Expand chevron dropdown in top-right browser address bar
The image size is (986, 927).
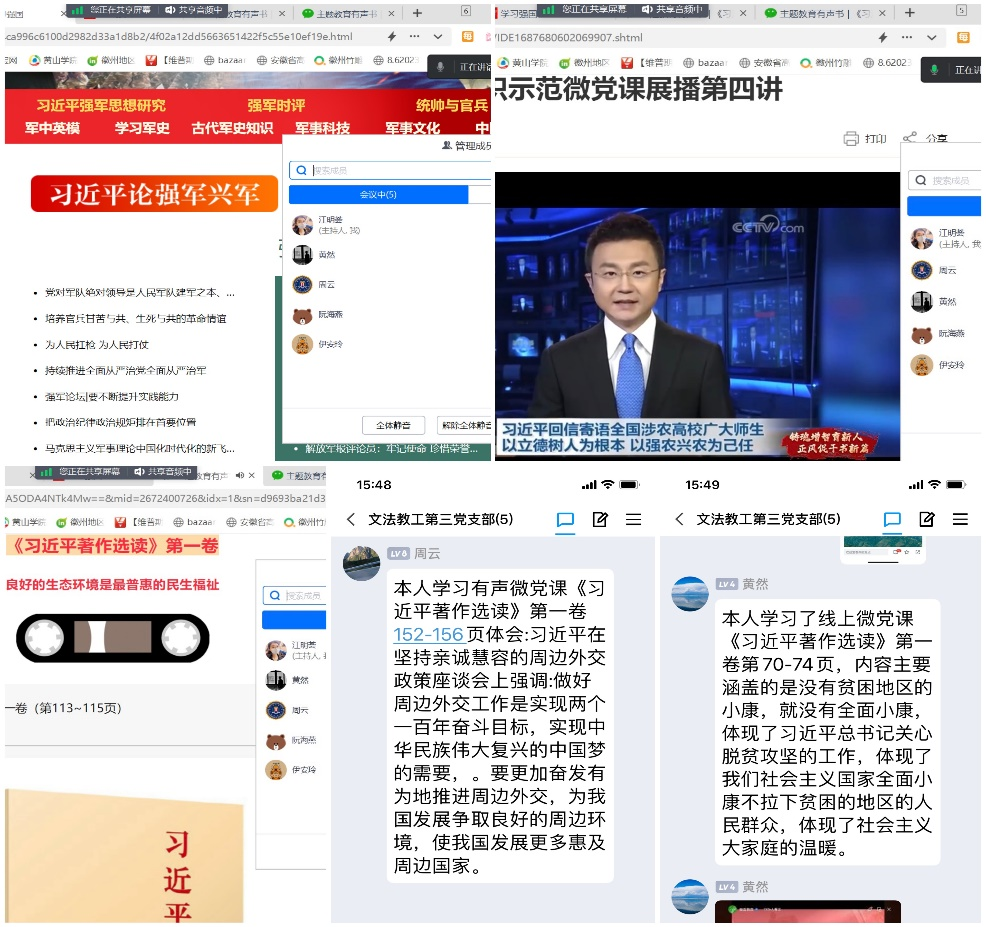tap(931, 38)
